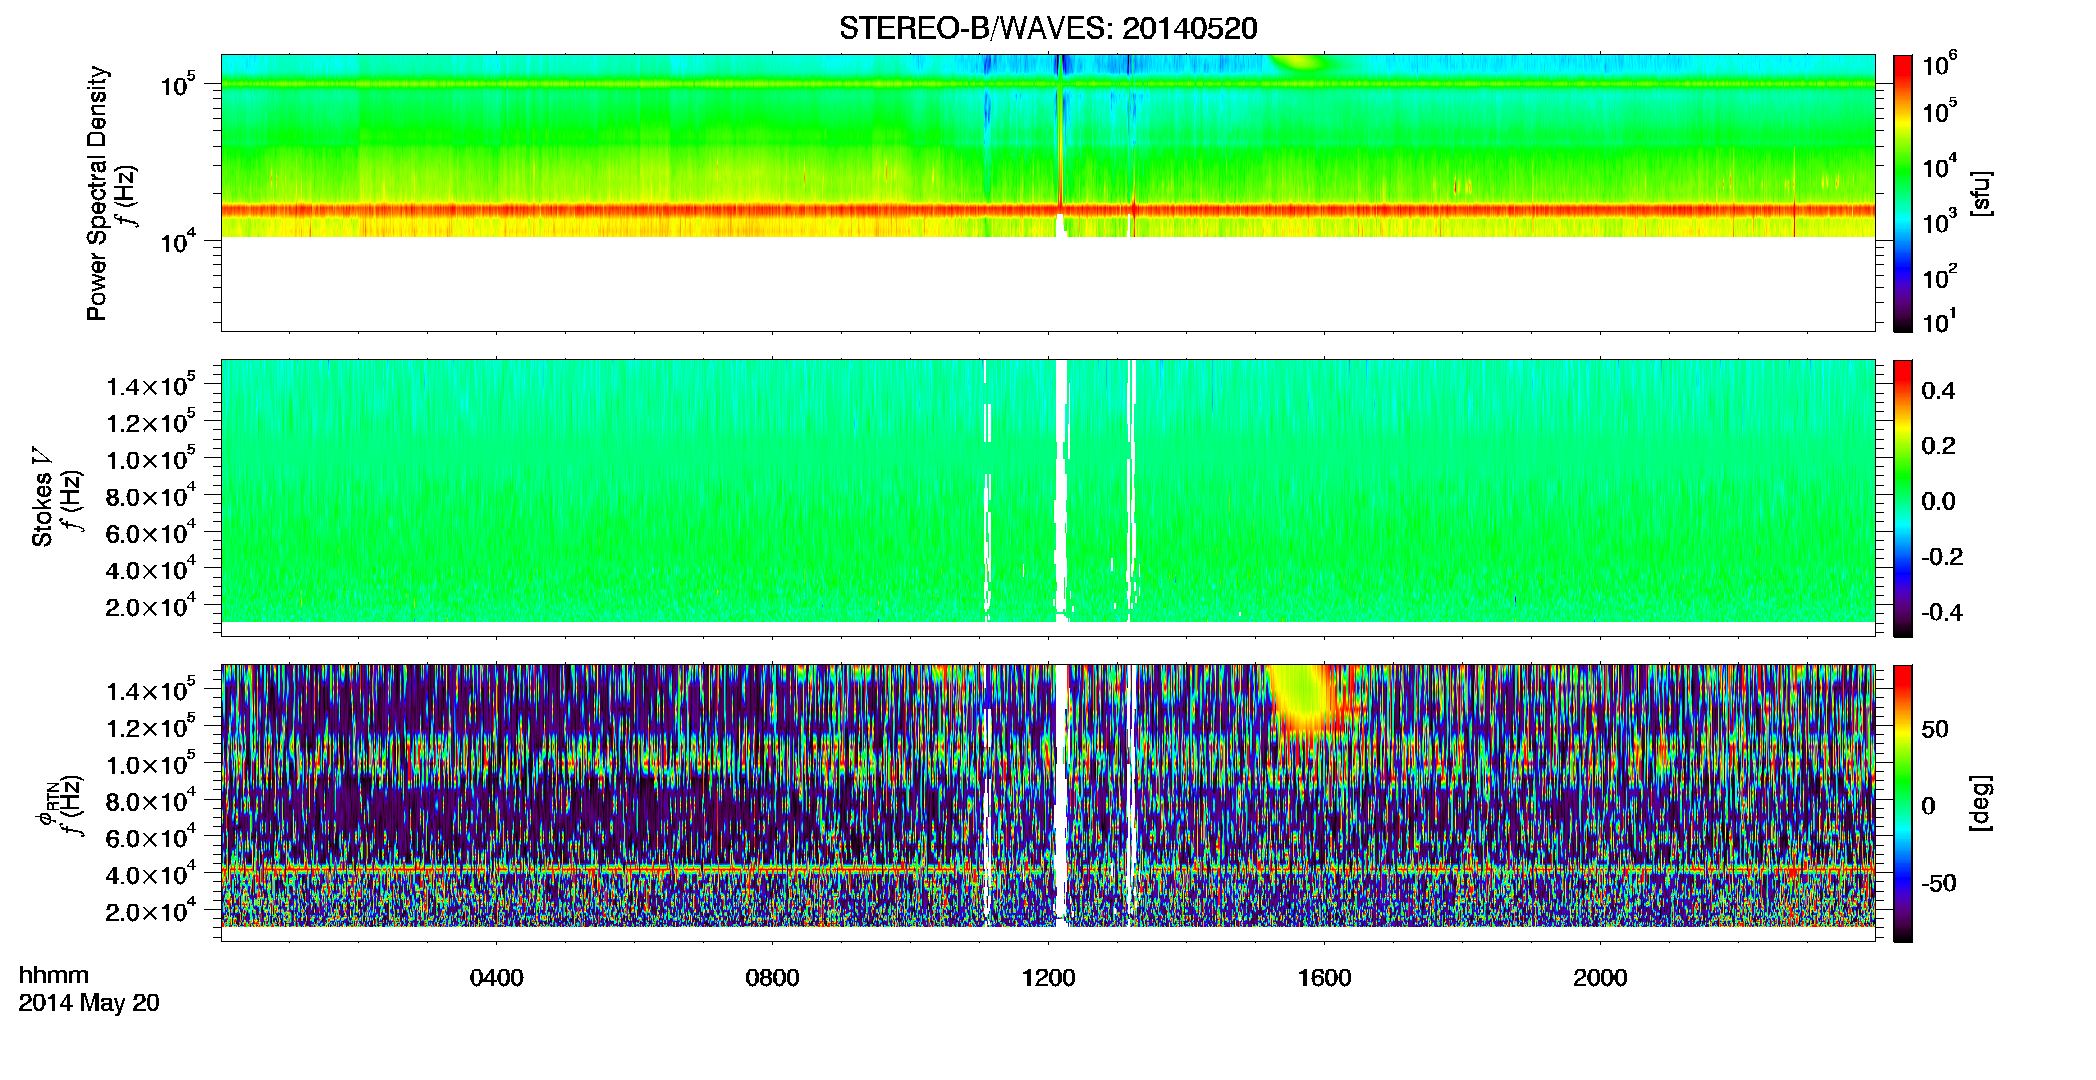This screenshot has width=2096, height=1080.
Task: Click the 0400 time tick label
Action: click(x=497, y=978)
